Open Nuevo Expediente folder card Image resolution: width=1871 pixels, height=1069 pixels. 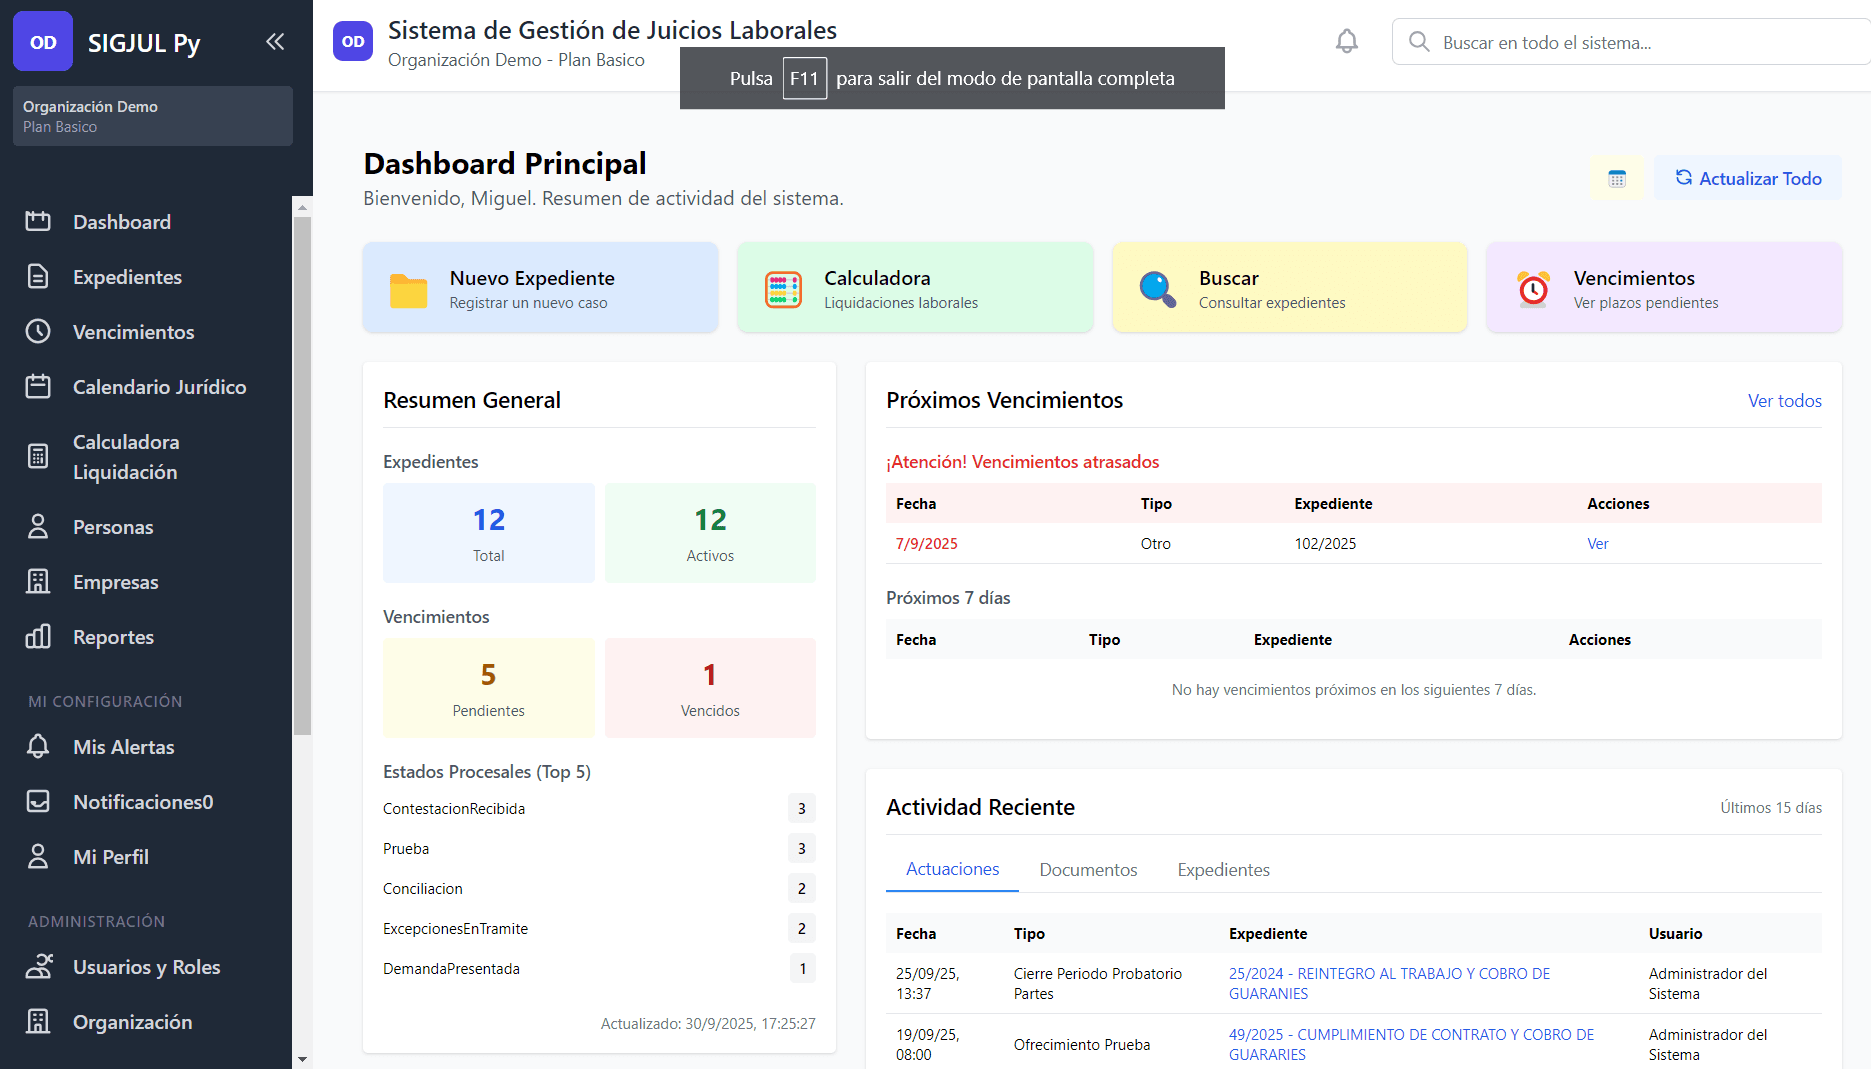click(540, 288)
